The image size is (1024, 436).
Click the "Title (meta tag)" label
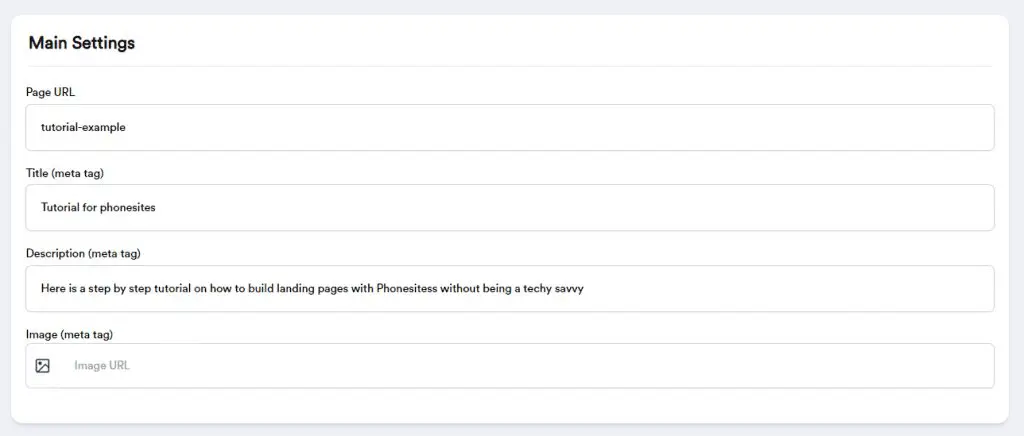pyautogui.click(x=65, y=173)
